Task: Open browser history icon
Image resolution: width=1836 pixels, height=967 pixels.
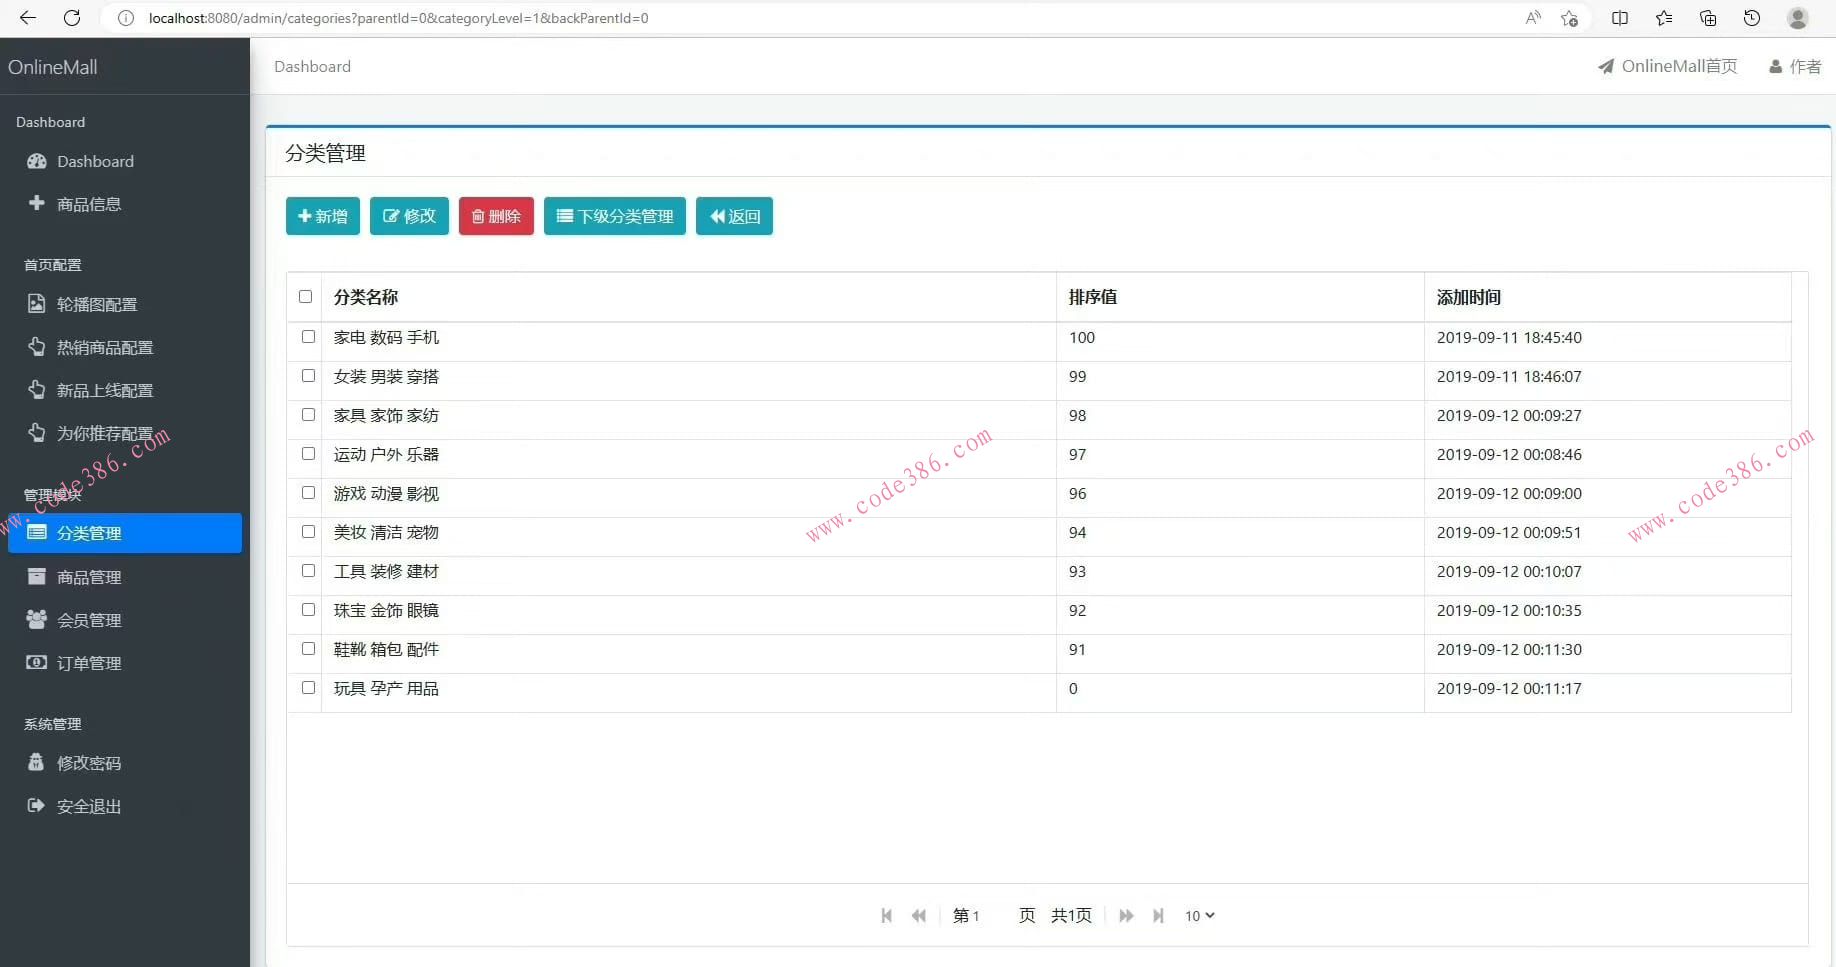Action: (x=1752, y=18)
